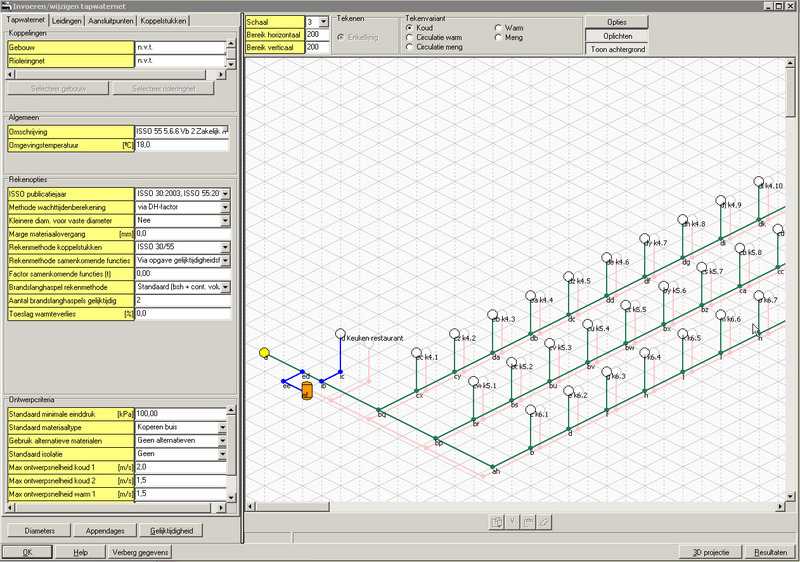This screenshot has height=562, width=800.
Task: Click the yellow source node in the diagram
Action: pyautogui.click(x=264, y=352)
